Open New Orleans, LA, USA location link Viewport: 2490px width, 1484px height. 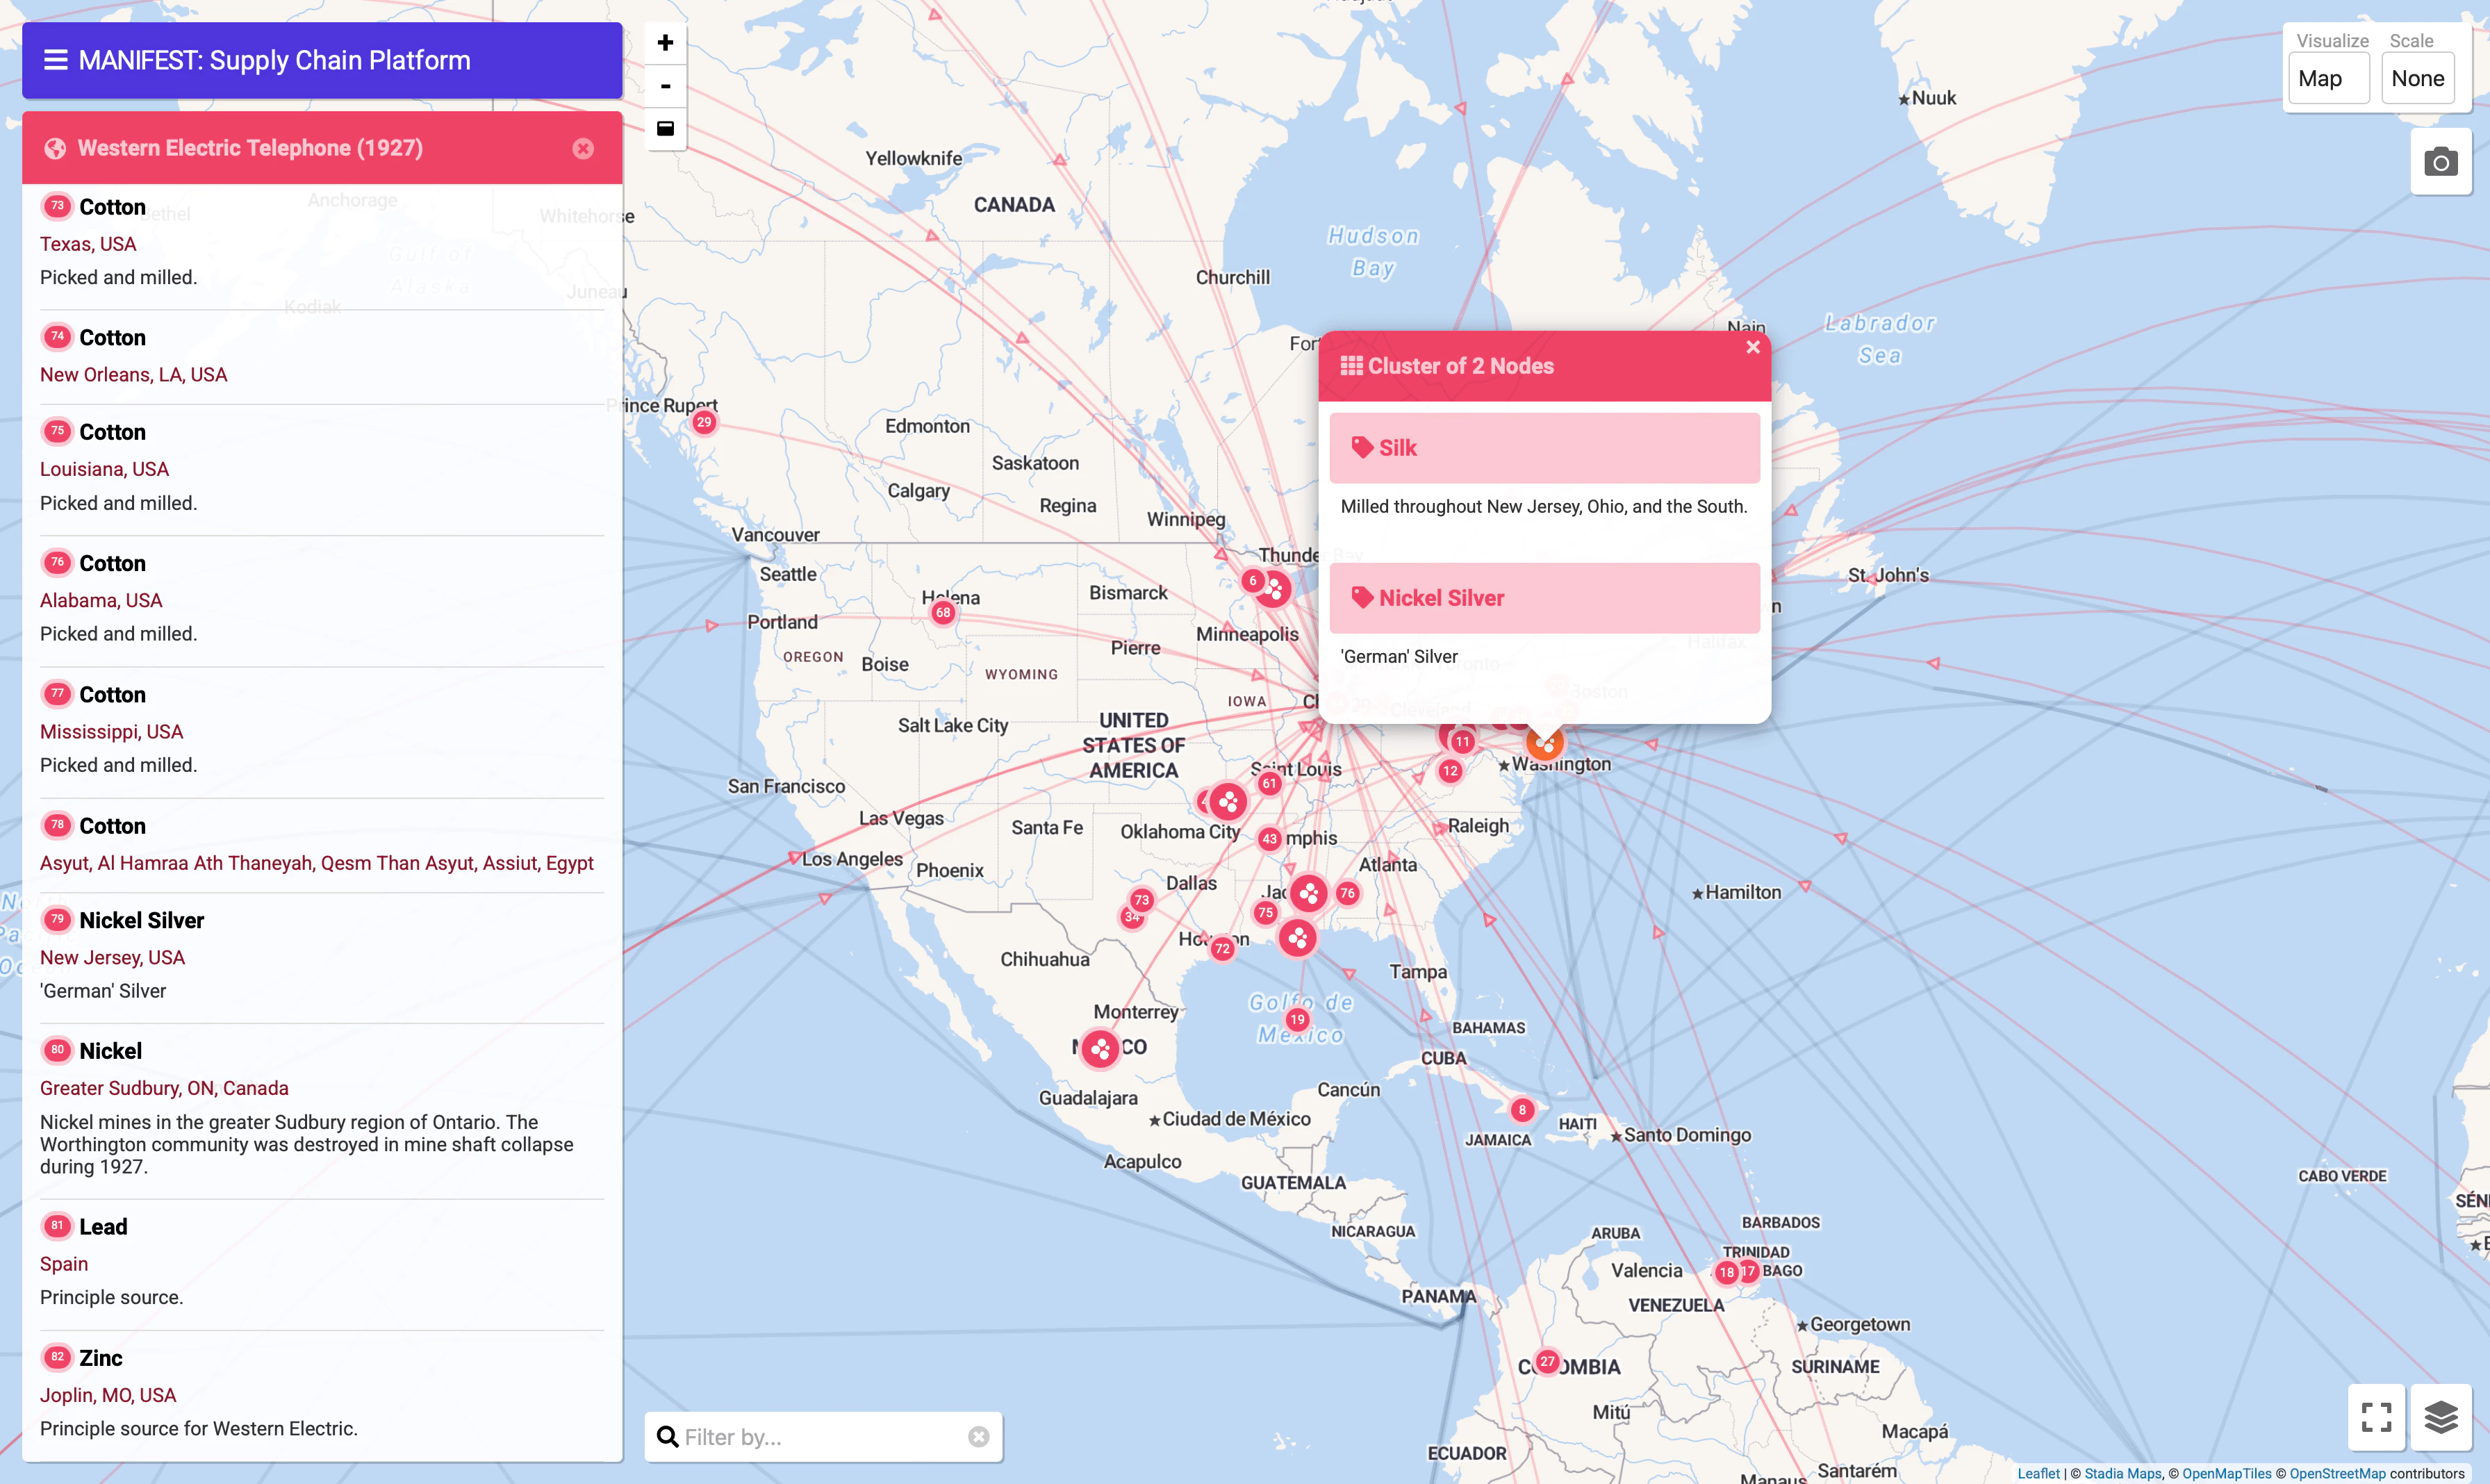click(x=134, y=375)
